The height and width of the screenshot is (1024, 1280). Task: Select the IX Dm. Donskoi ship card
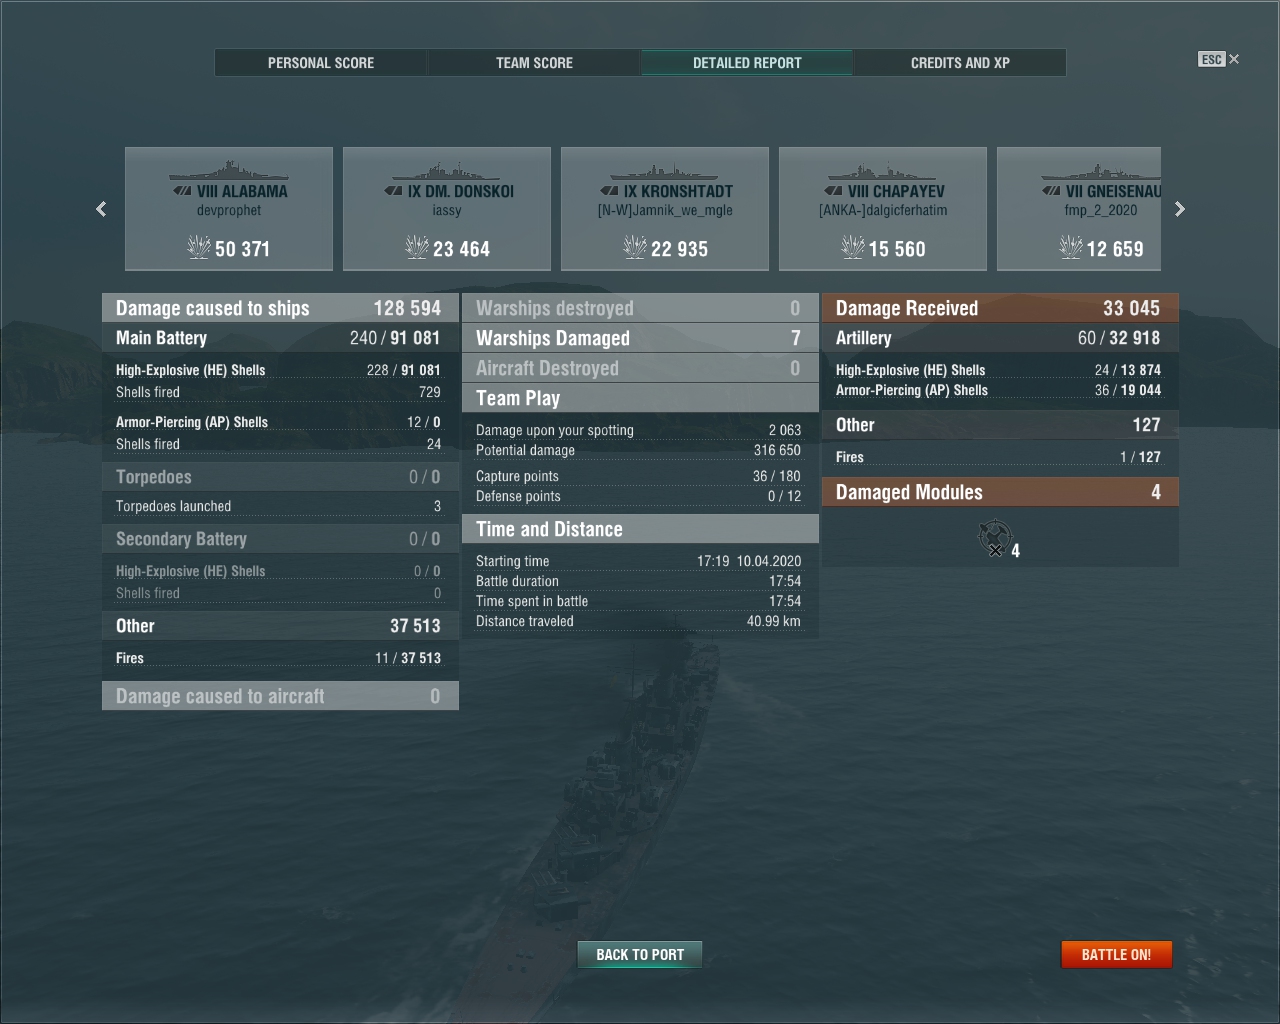[447, 209]
